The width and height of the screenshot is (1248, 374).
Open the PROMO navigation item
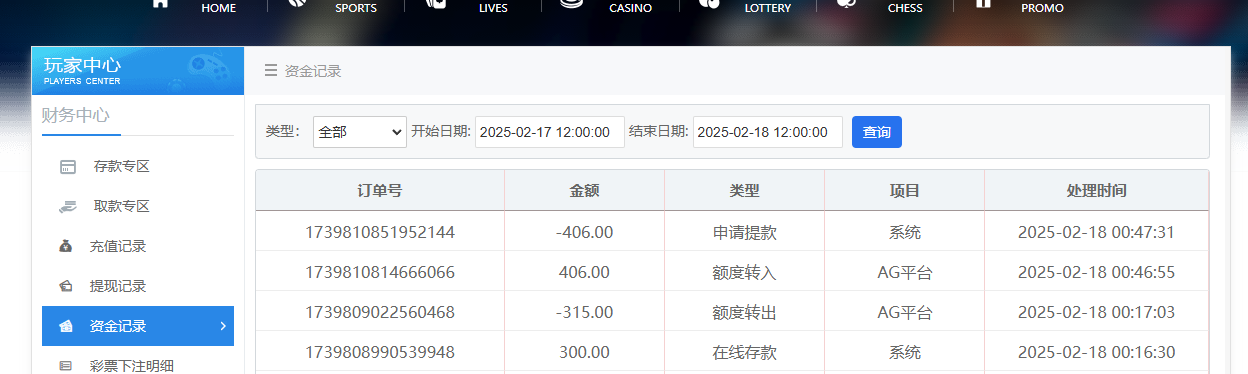click(x=1042, y=8)
